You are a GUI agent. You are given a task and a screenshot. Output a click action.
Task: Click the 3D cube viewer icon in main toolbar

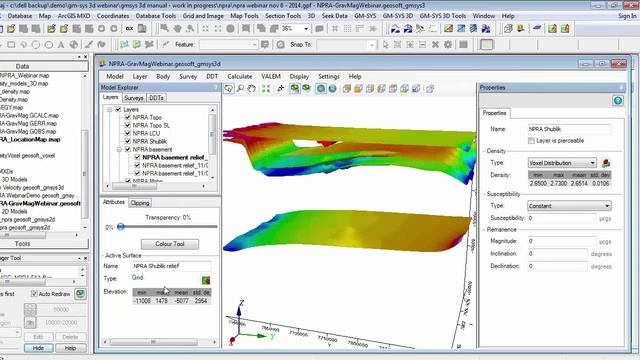click(x=508, y=29)
